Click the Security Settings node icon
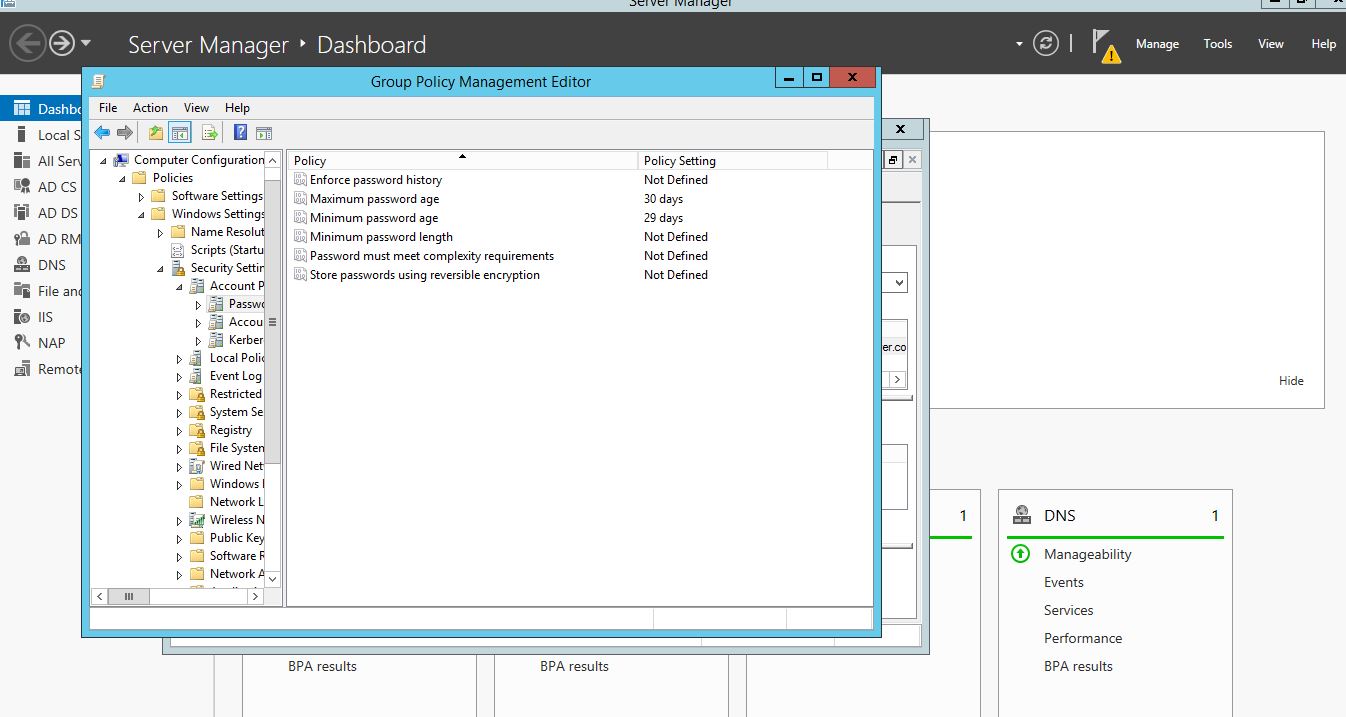Image resolution: width=1346 pixels, height=717 pixels. (x=179, y=268)
